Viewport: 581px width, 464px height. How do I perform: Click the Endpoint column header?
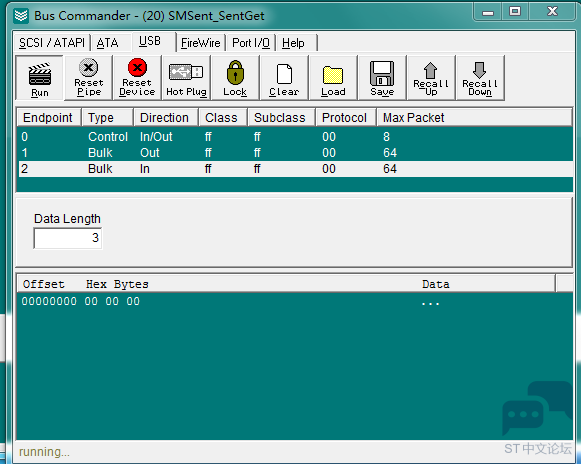pos(49,117)
